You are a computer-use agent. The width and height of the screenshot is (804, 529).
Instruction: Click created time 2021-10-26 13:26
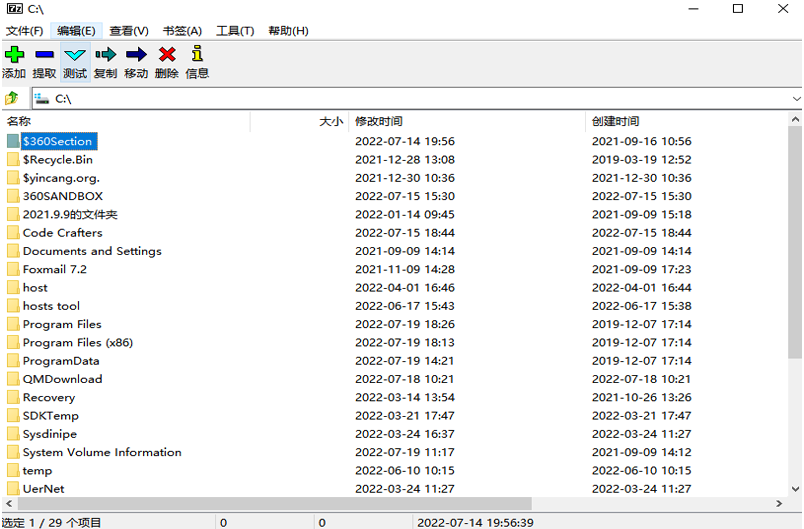coord(641,397)
